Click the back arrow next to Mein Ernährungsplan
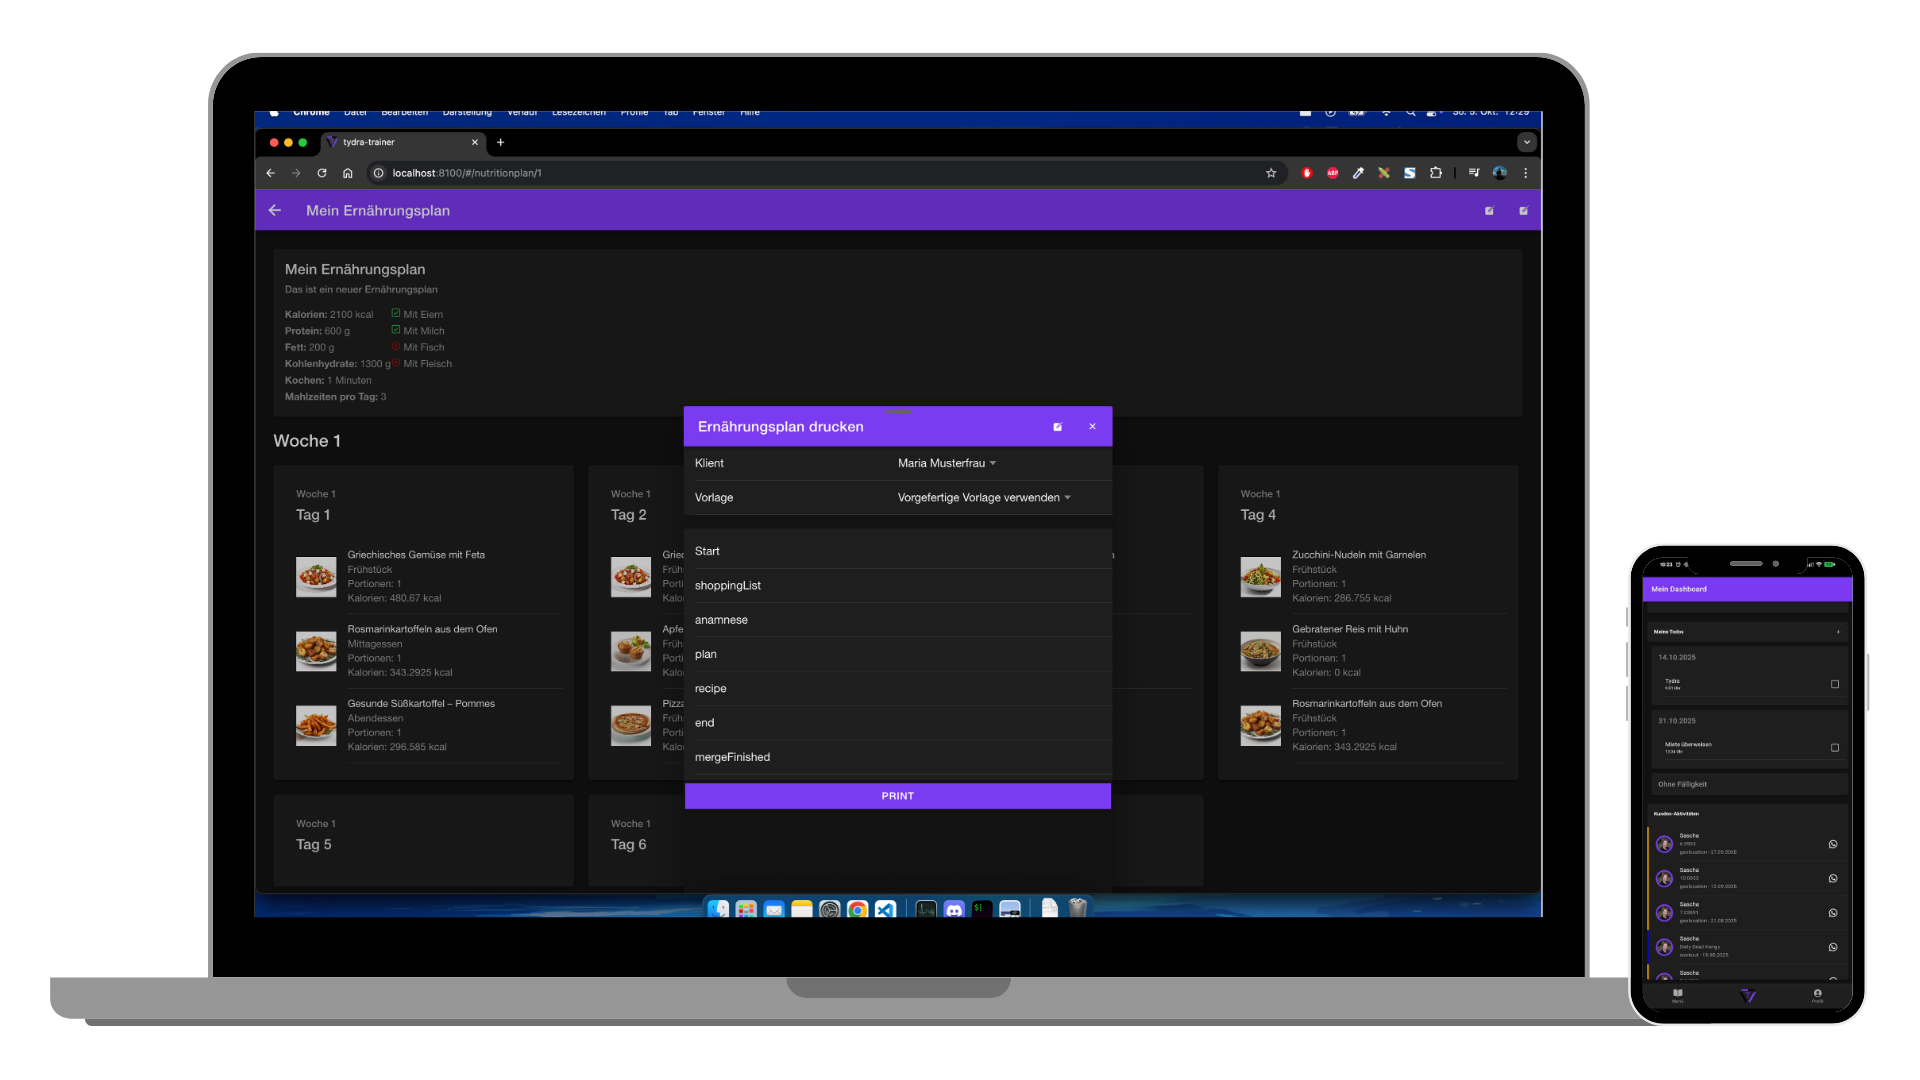 click(275, 210)
